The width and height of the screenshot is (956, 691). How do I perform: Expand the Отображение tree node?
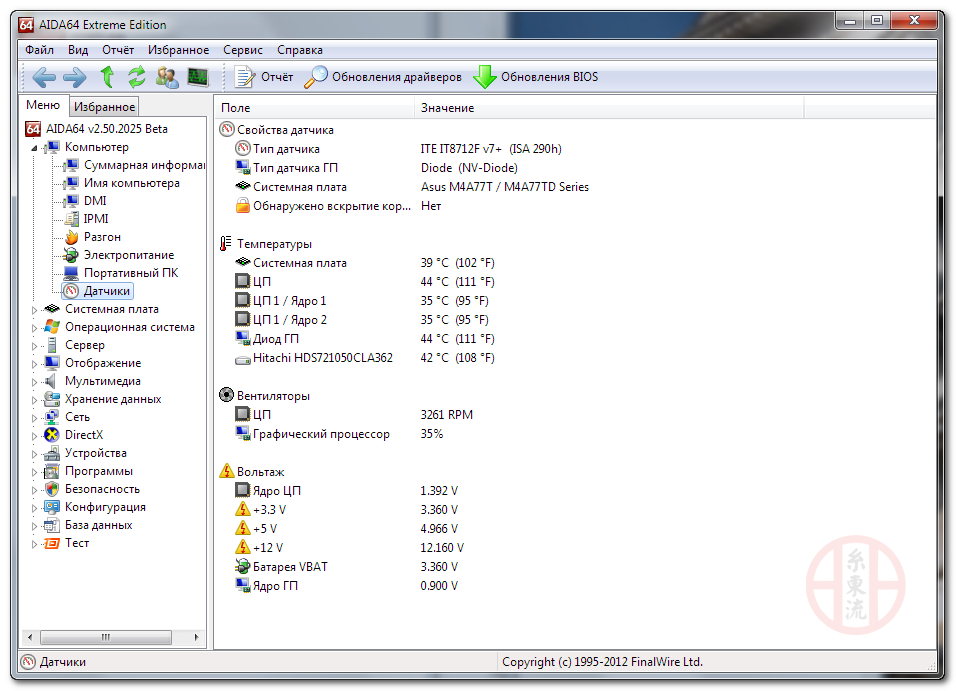[34, 363]
